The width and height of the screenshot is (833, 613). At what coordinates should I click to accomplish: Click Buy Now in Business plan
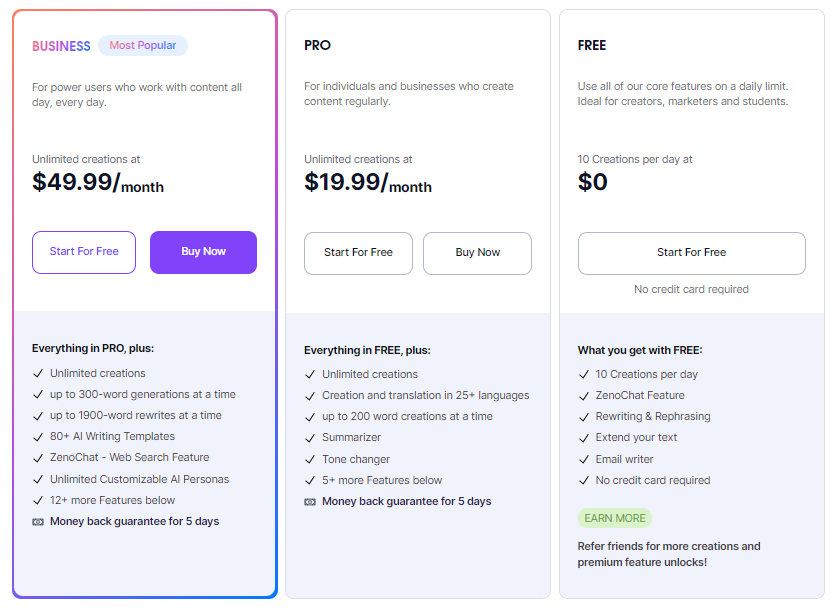[x=203, y=252]
